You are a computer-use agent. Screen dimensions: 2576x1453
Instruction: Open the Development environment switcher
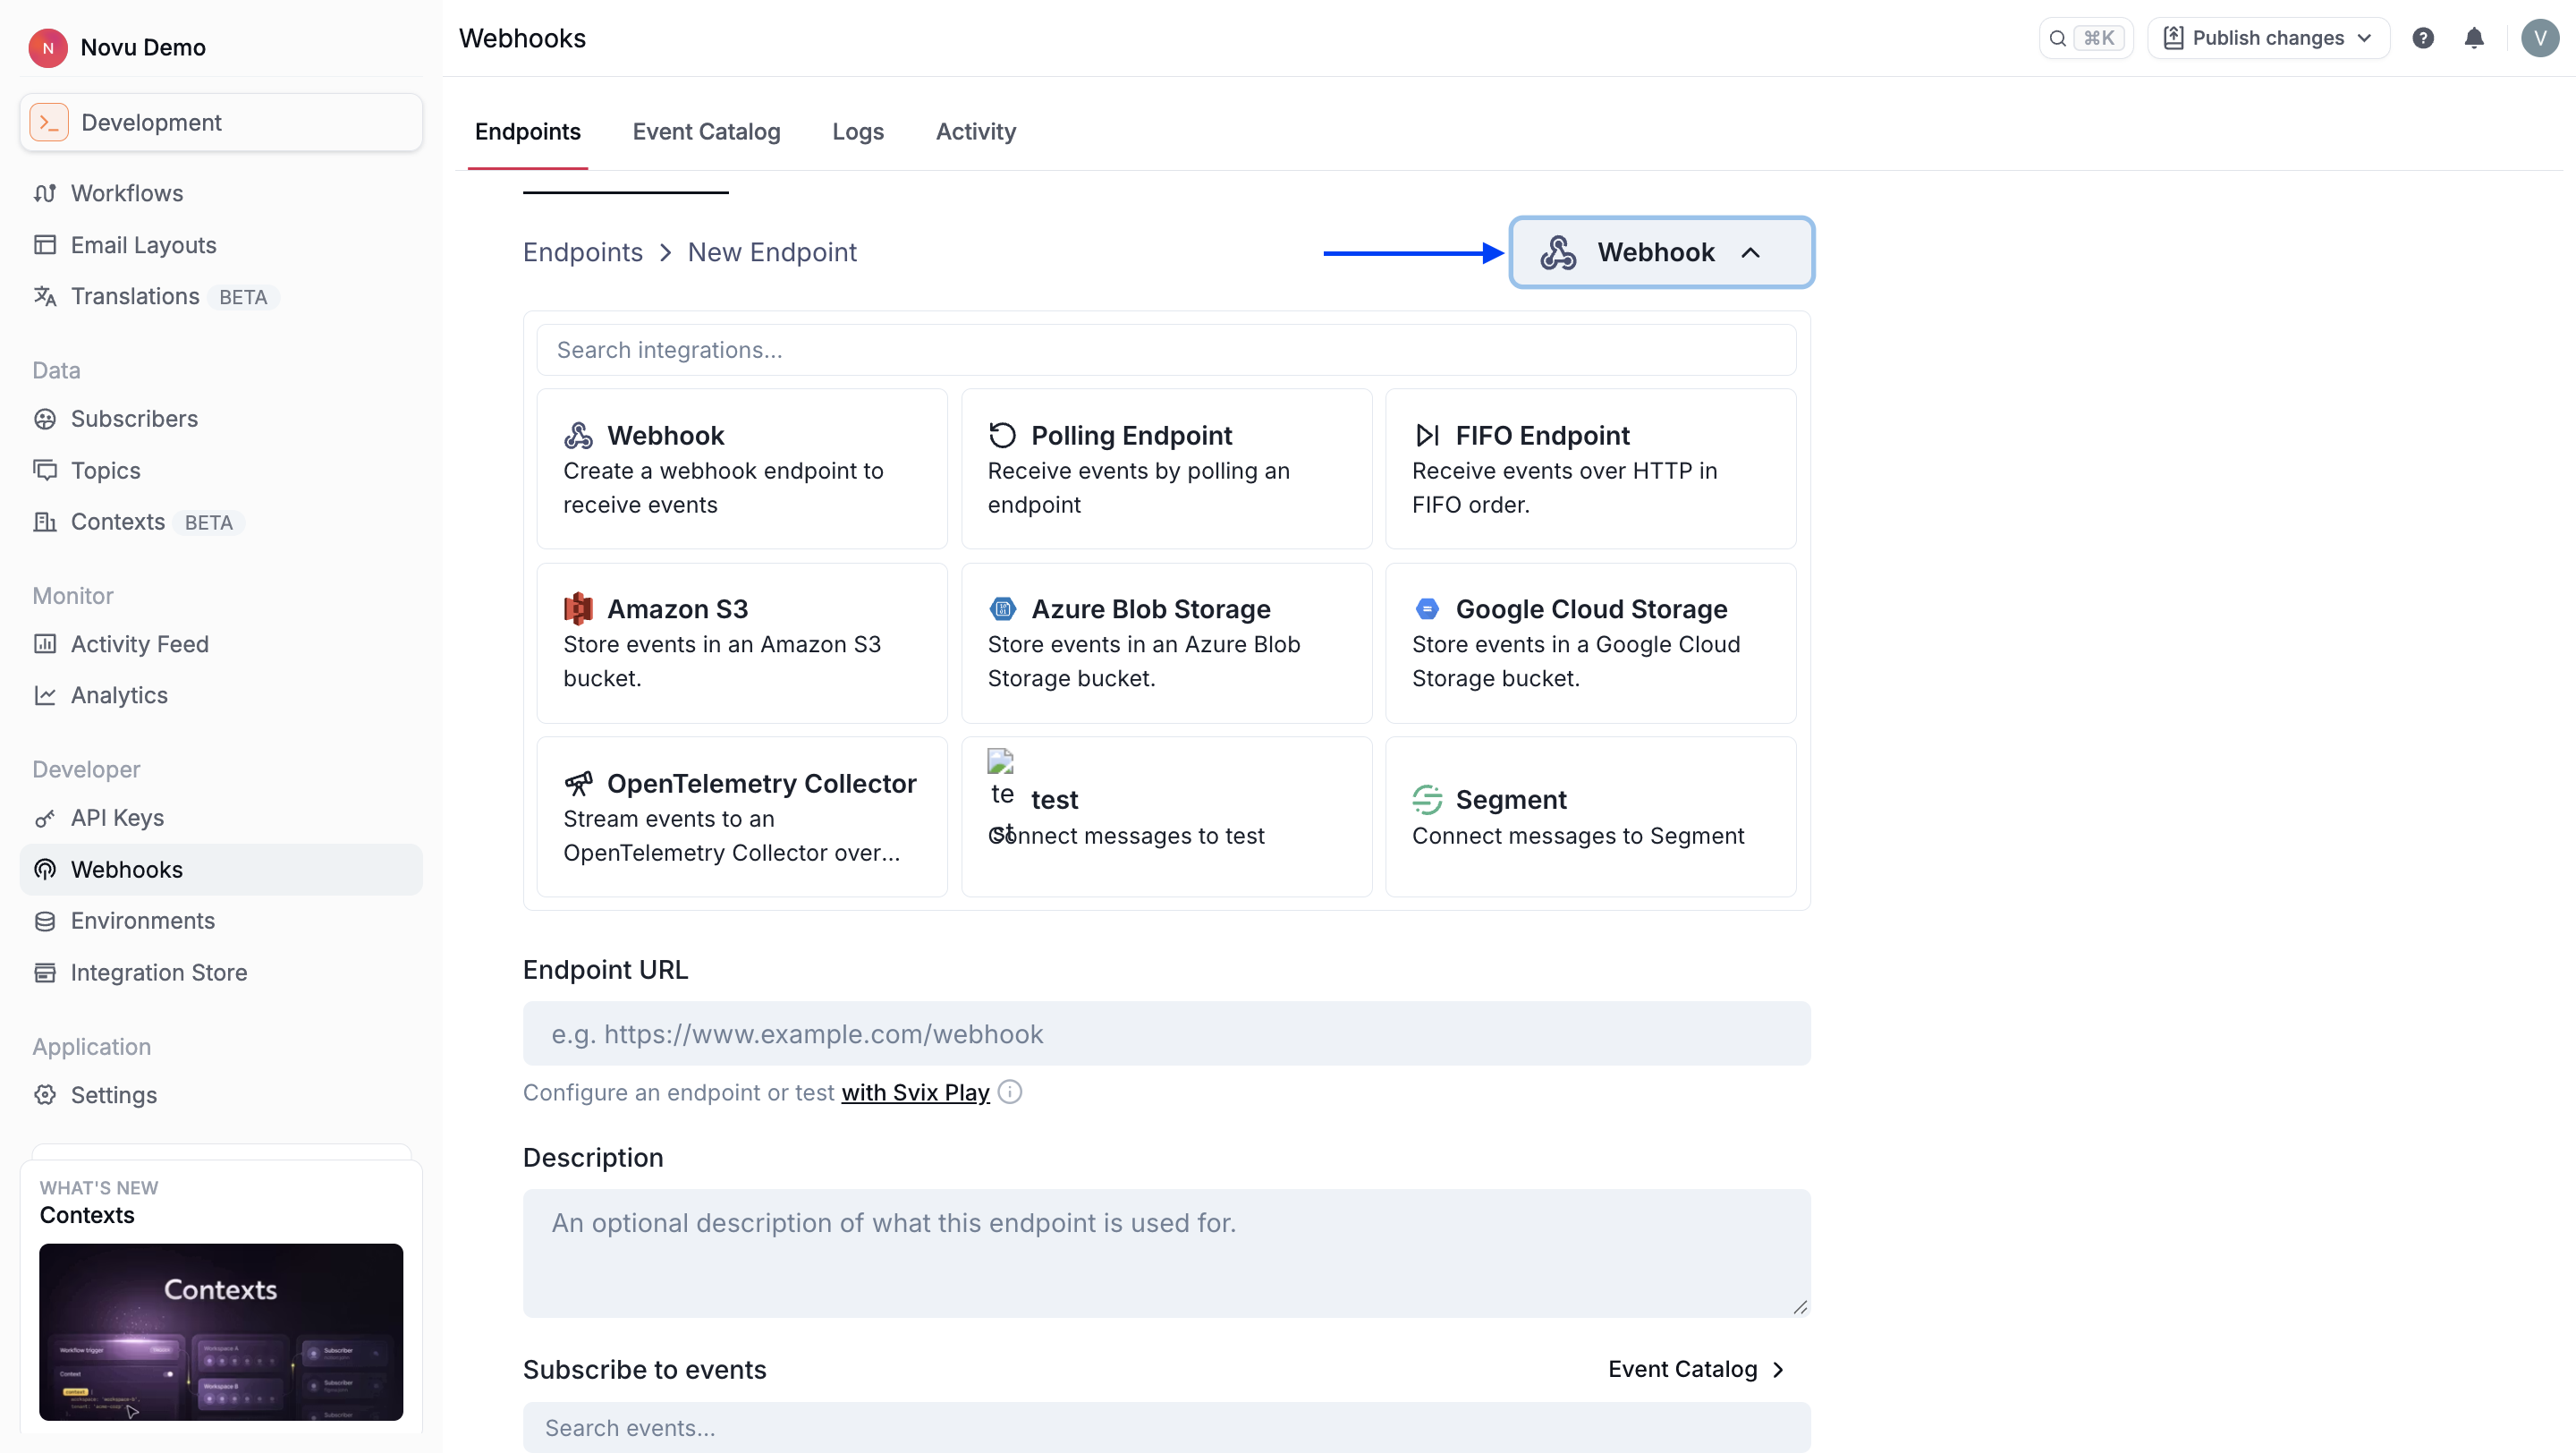coord(220,121)
